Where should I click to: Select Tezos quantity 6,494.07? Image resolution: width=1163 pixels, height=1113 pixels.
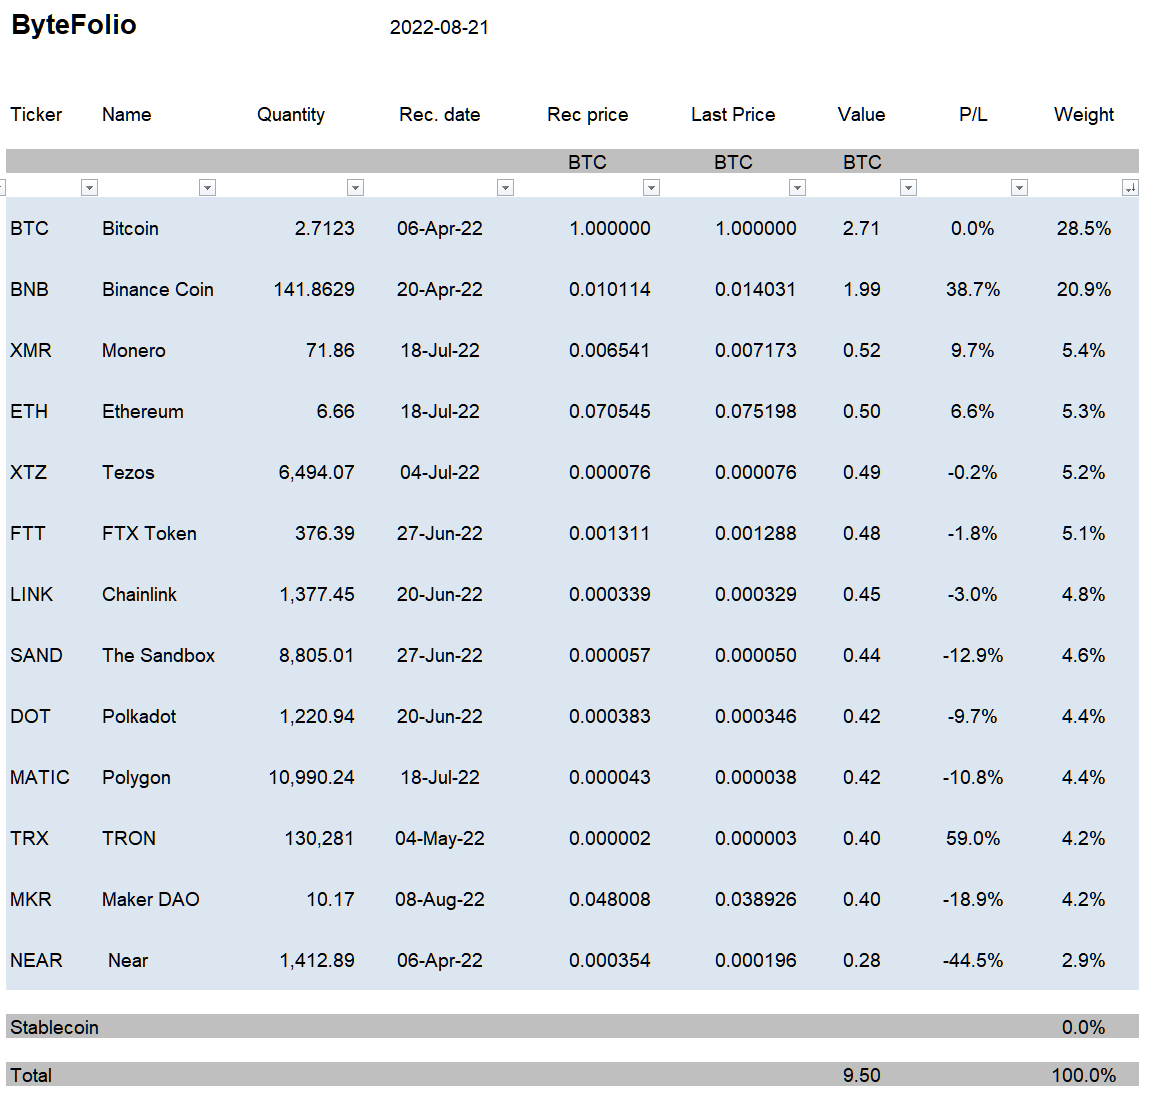317,472
